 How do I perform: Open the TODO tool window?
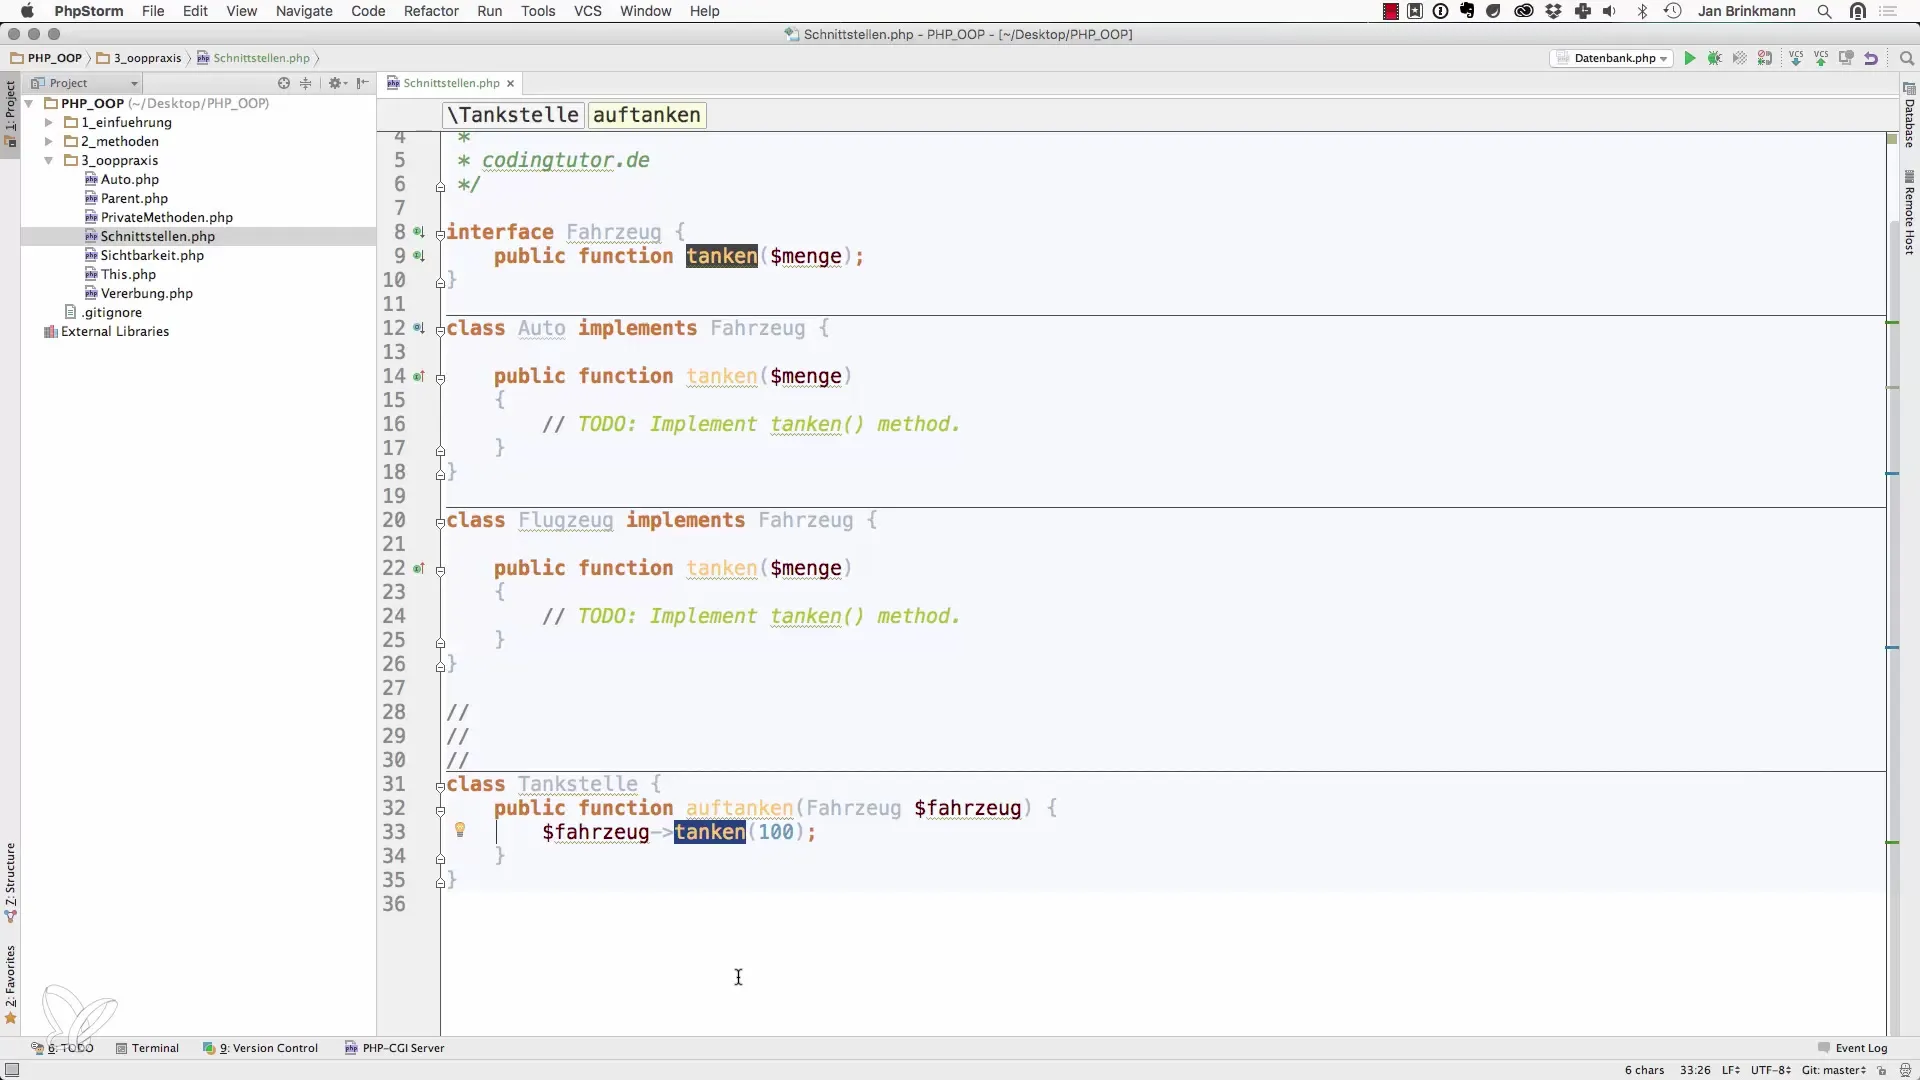pos(62,1048)
